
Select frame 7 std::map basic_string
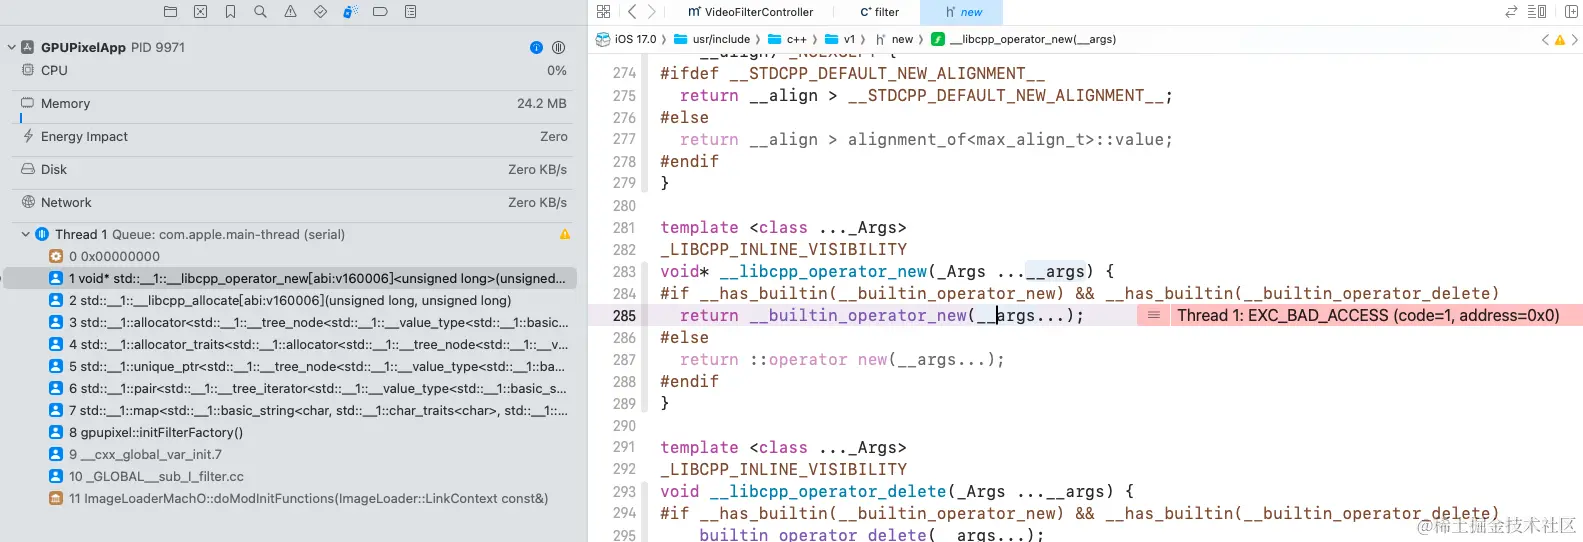[x=294, y=410]
